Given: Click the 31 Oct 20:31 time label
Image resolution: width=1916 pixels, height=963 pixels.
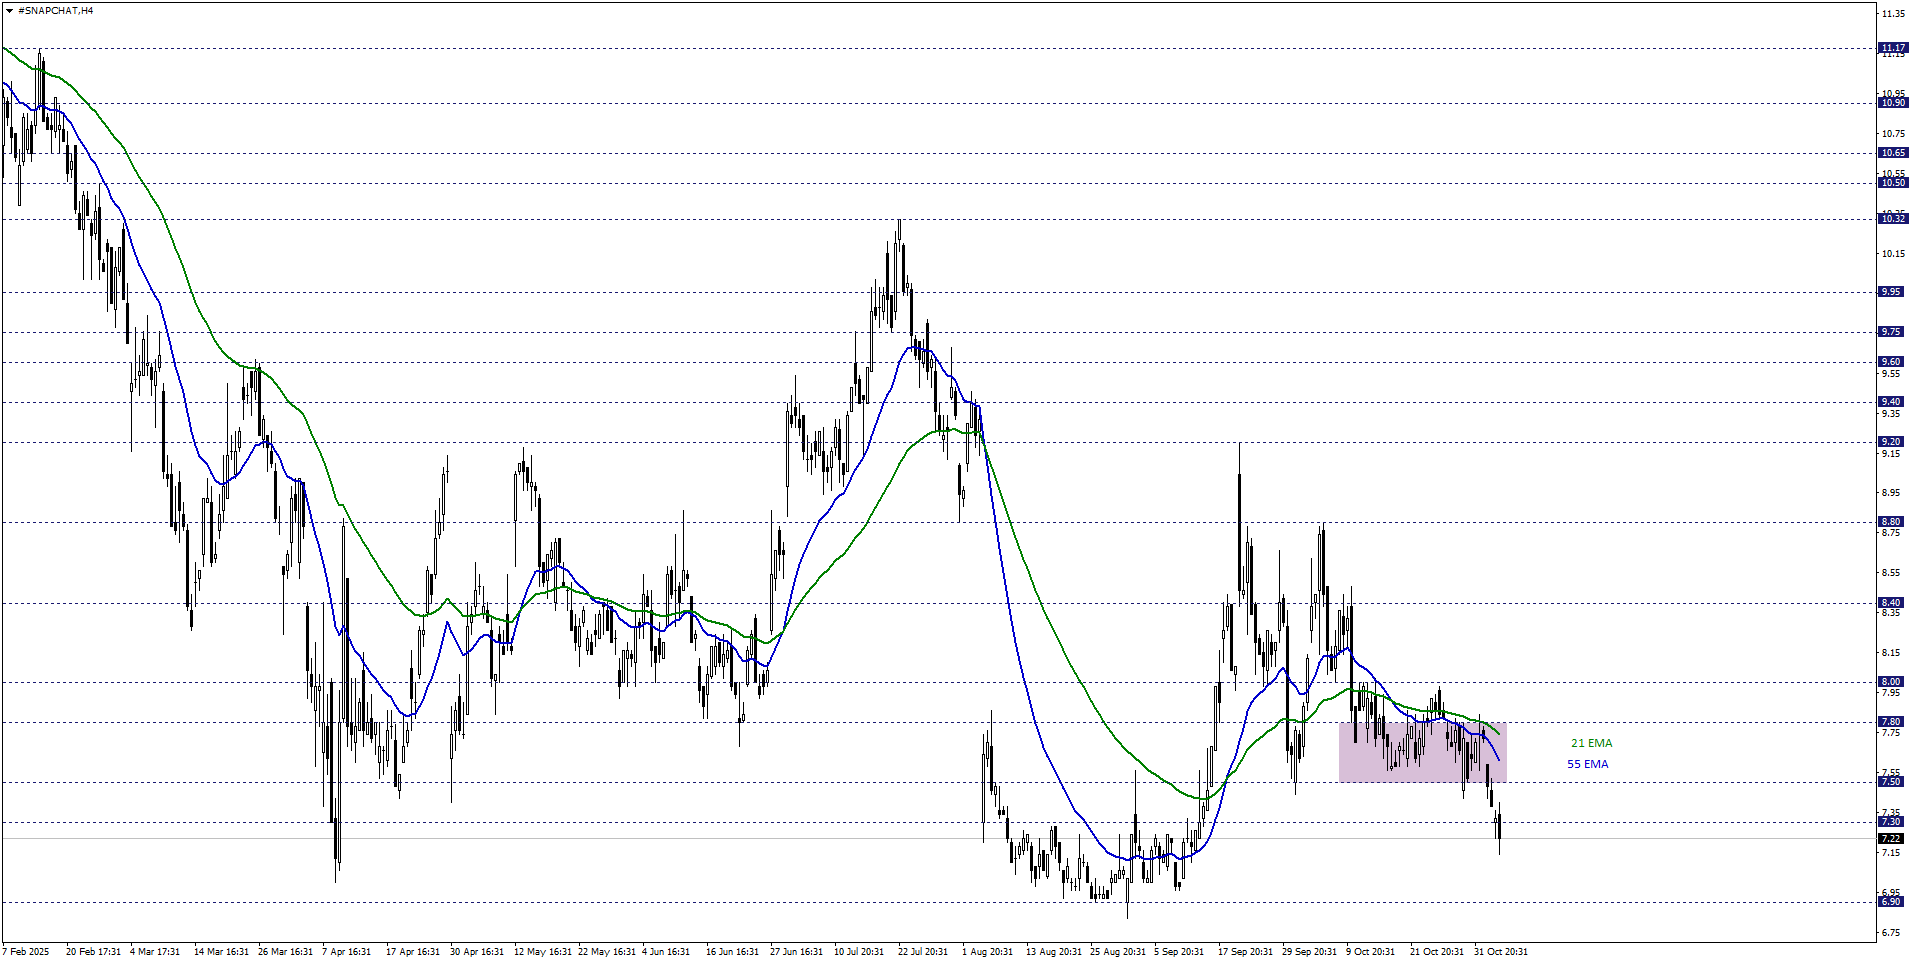Looking at the screenshot, I should (1500, 952).
